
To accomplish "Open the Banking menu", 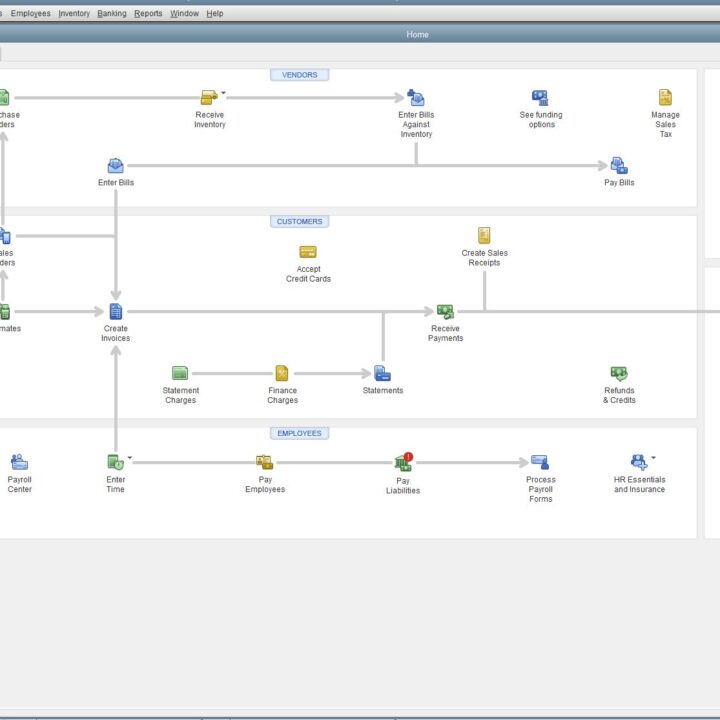I will point(112,13).
